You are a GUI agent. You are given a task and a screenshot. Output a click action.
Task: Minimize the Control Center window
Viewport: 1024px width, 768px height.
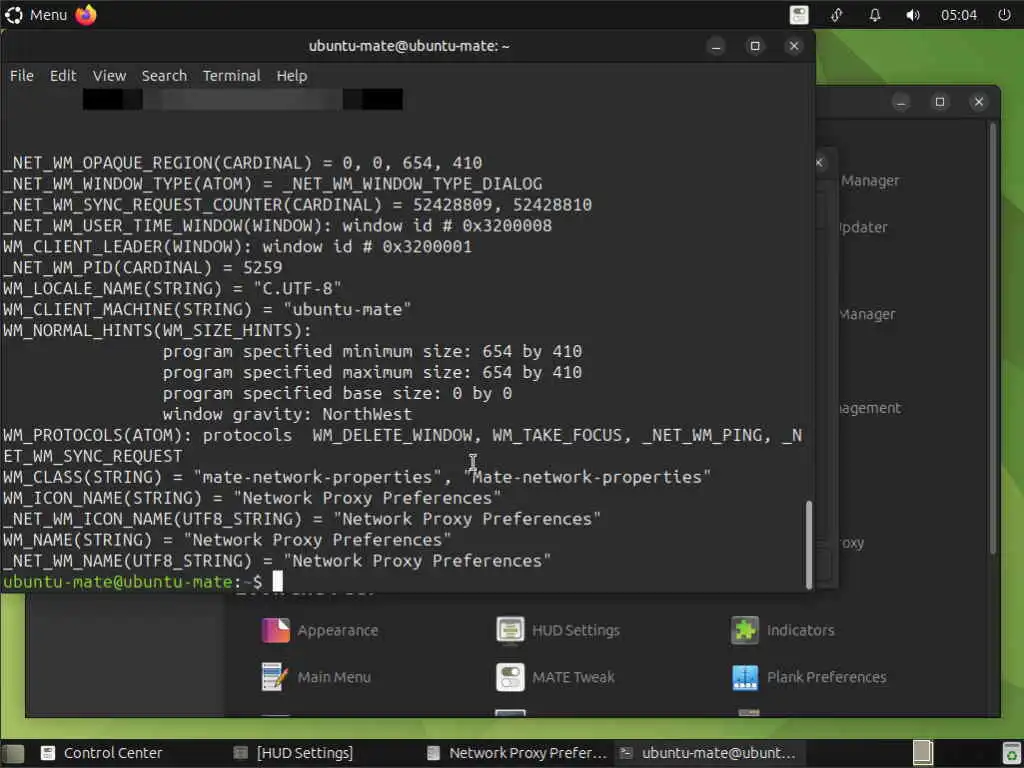pyautogui.click(x=901, y=102)
